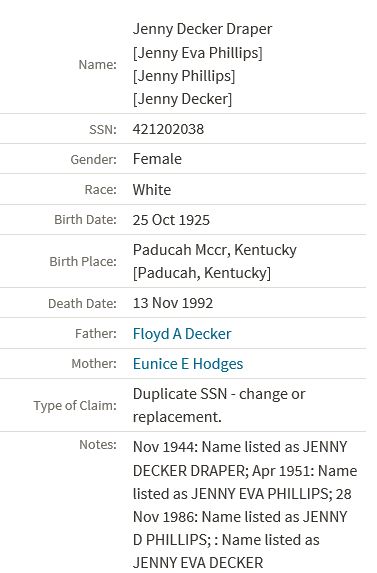Click the name Jenny Decker Draper

[x=202, y=29]
